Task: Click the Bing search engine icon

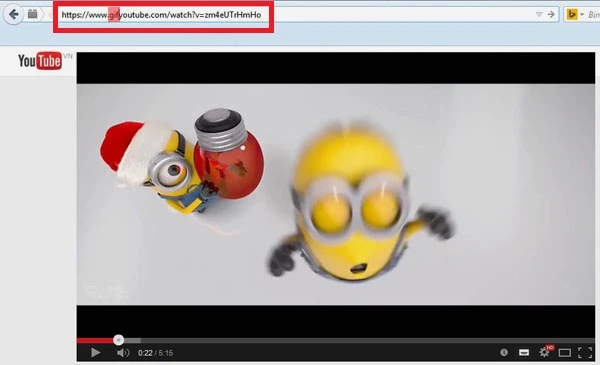Action: (572, 15)
